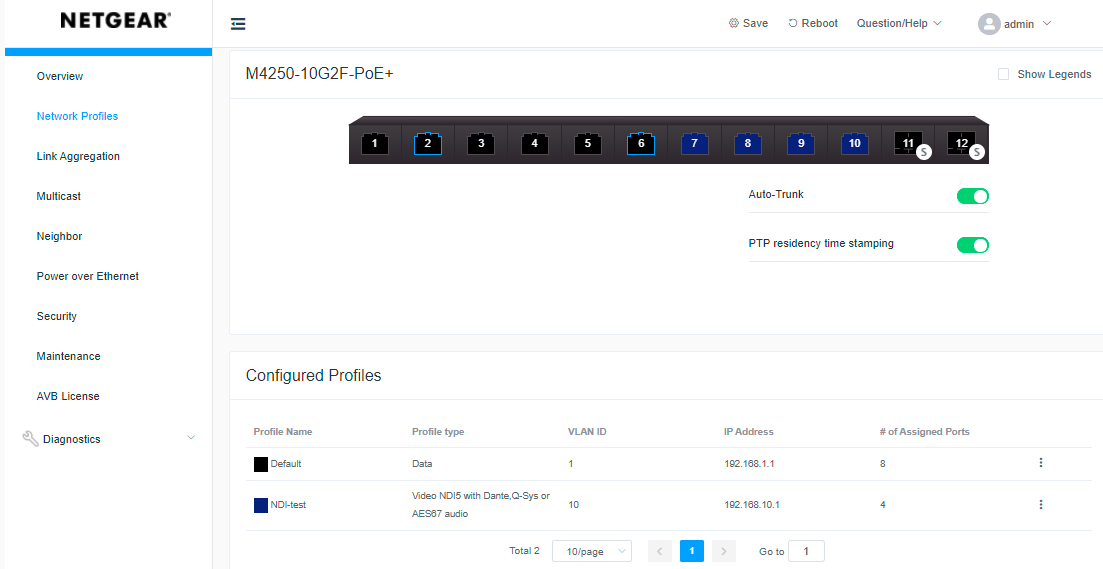
Task: Open the Question/Help dropdown
Action: (899, 23)
